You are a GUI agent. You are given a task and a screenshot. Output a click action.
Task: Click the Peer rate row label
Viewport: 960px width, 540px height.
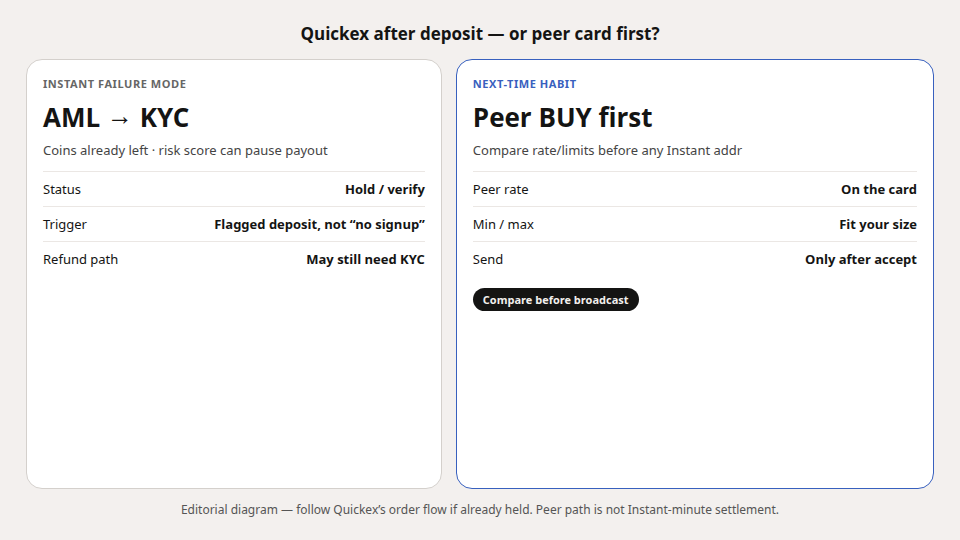(x=500, y=190)
